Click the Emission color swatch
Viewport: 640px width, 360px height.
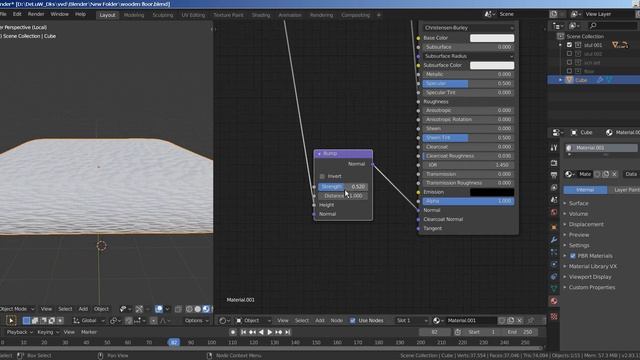(x=492, y=192)
